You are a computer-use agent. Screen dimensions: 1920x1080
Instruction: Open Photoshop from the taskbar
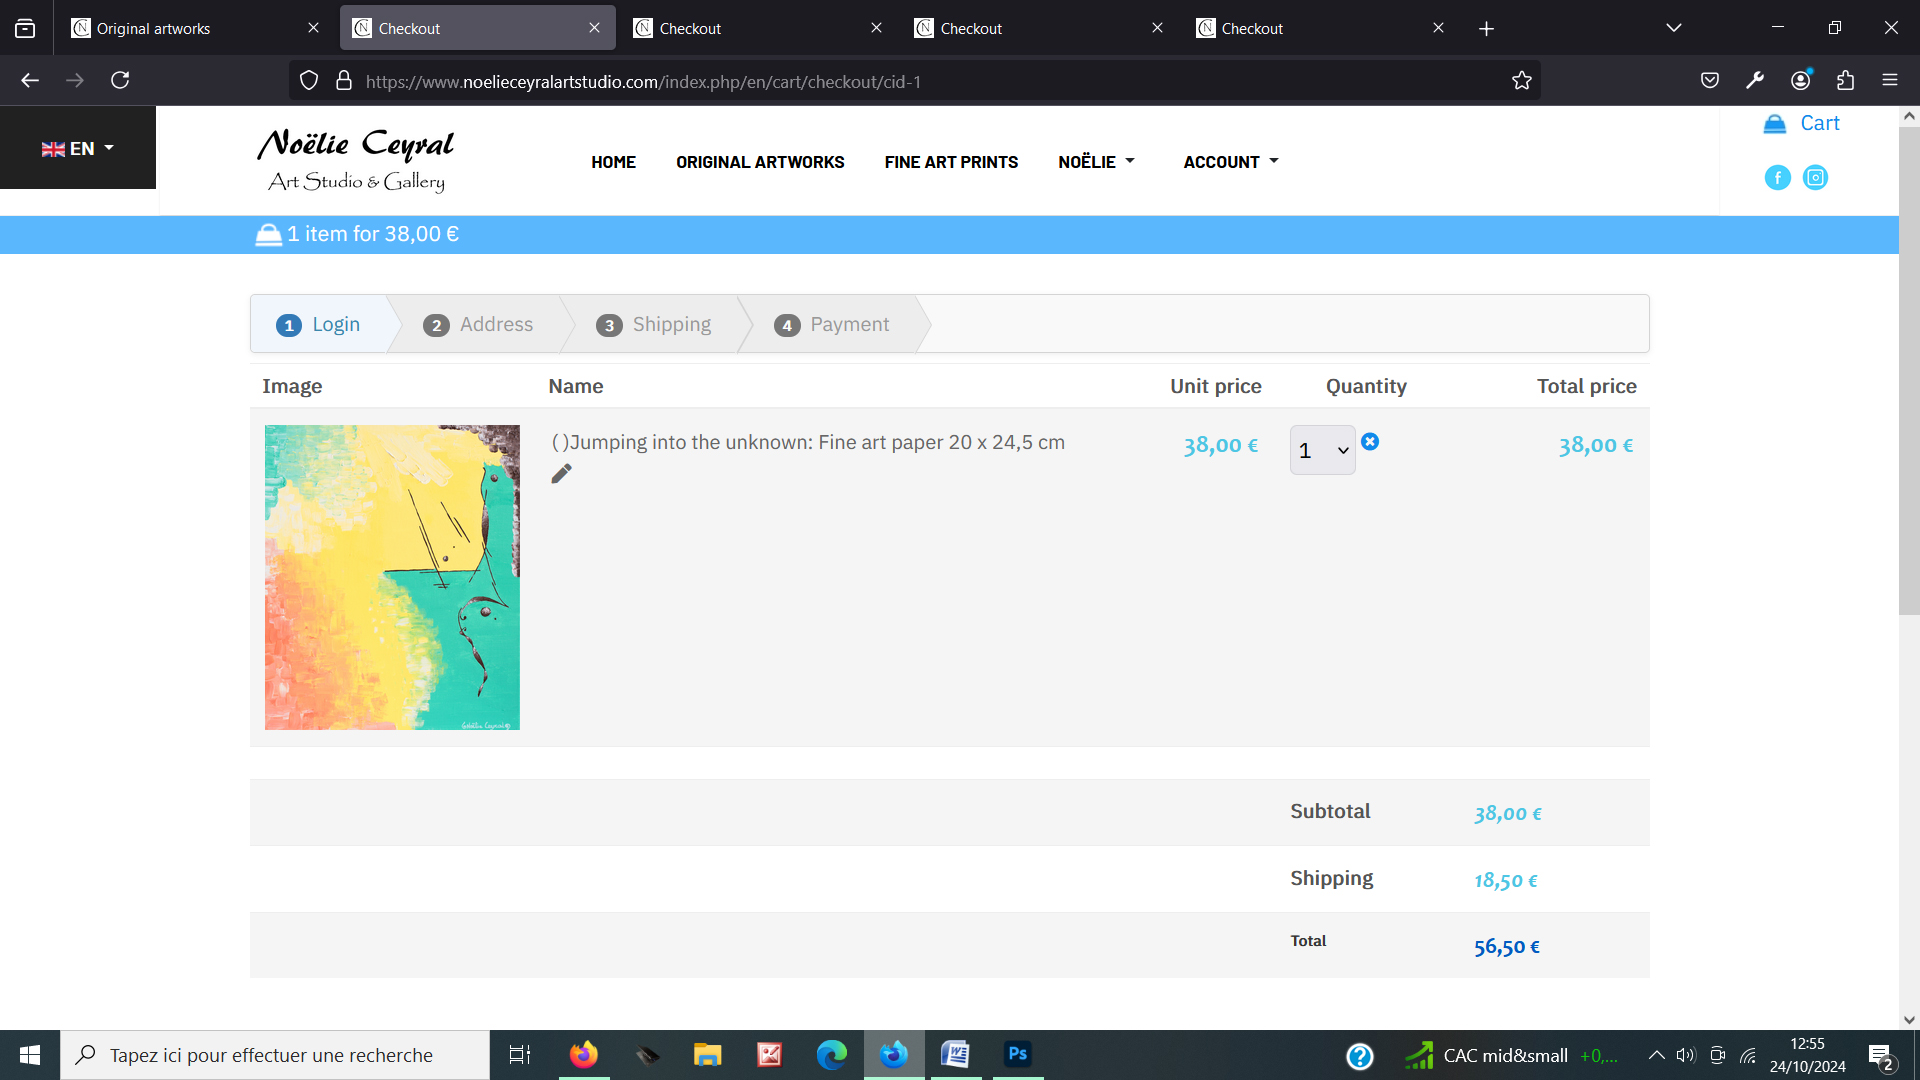coord(1017,1054)
